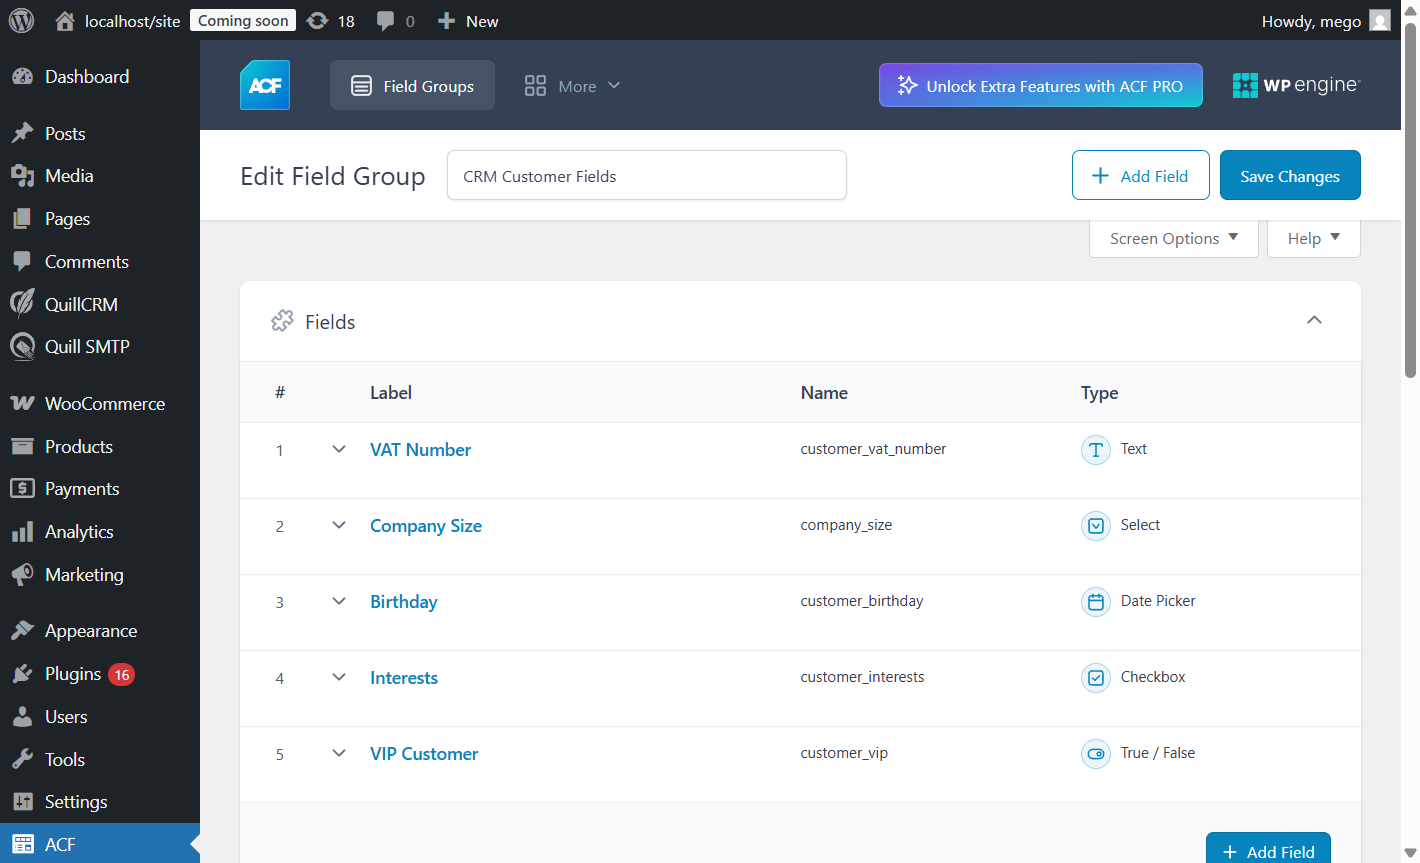Click the Quill SMTP quill icon

click(x=22, y=346)
